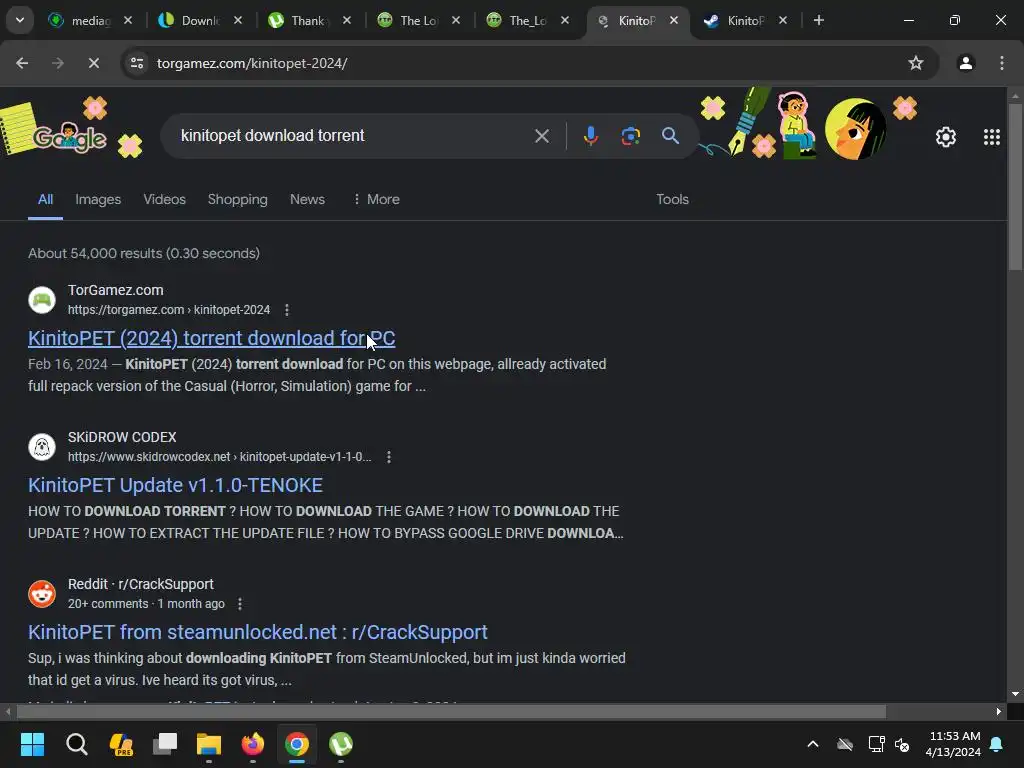The image size is (1024, 768).
Task: Open more options for SKiDROW CODEX result
Action: click(x=389, y=456)
